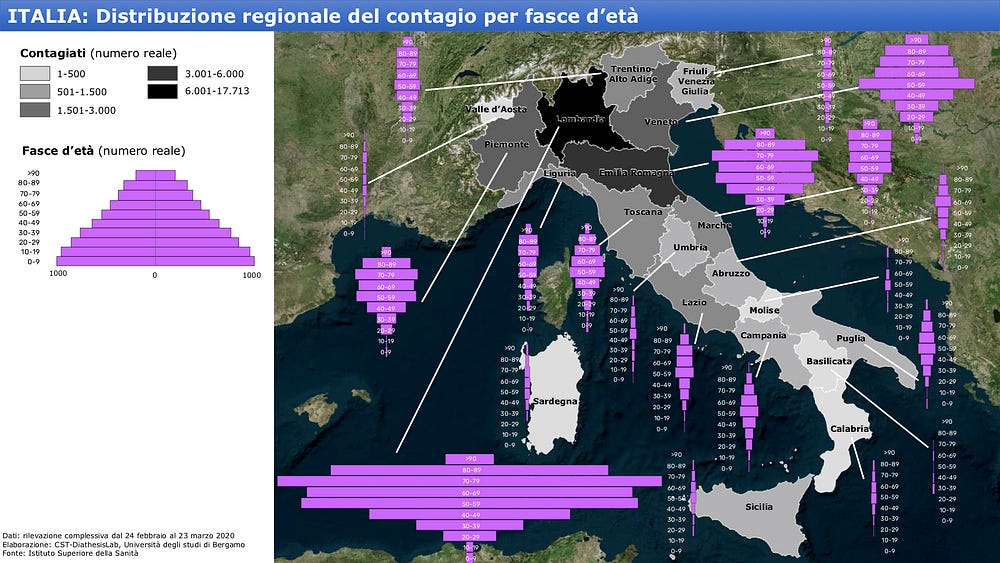
Task: Click the Piemonte region label
Action: click(506, 144)
